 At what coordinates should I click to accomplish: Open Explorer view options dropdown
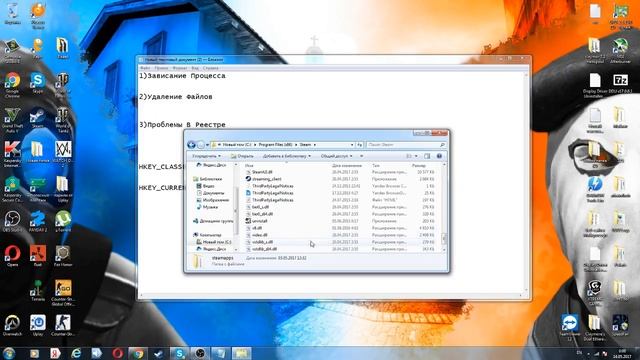tap(416, 156)
